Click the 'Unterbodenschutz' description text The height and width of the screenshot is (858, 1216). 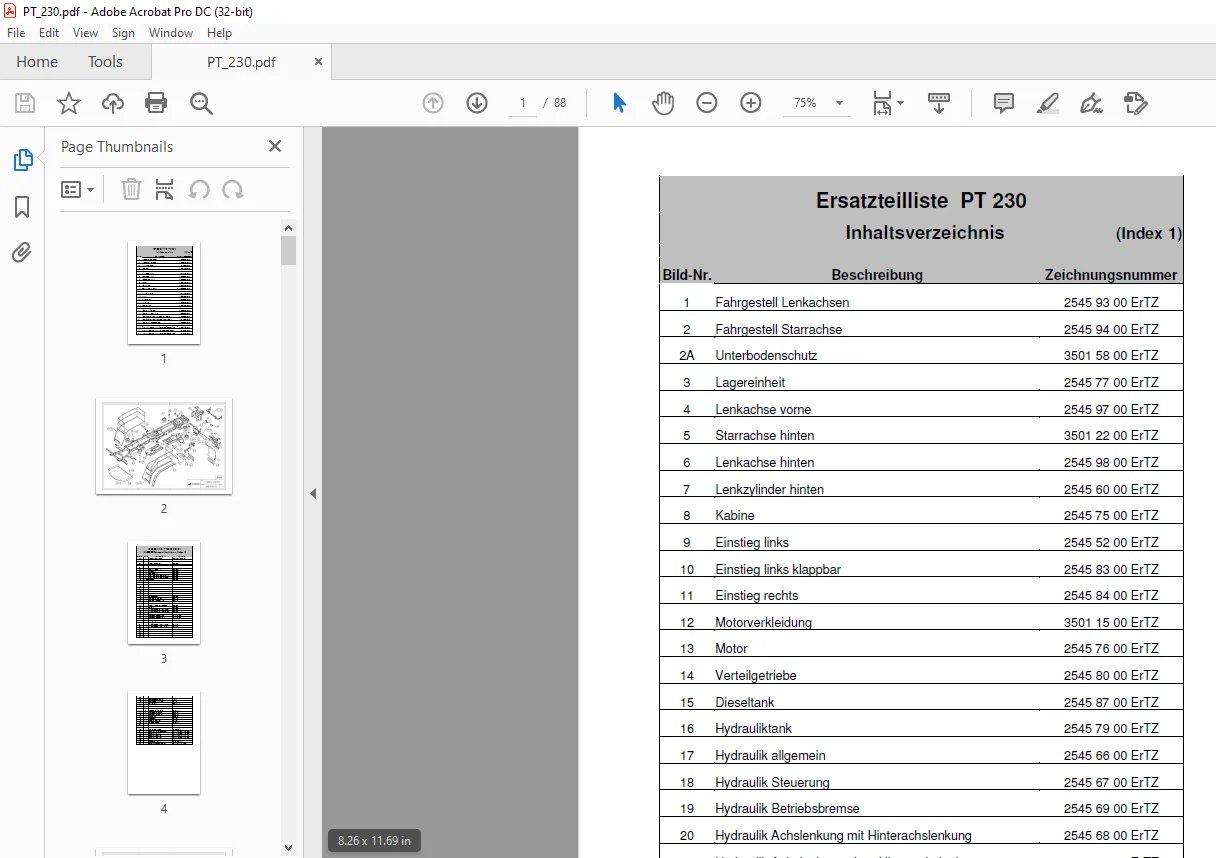click(x=766, y=356)
